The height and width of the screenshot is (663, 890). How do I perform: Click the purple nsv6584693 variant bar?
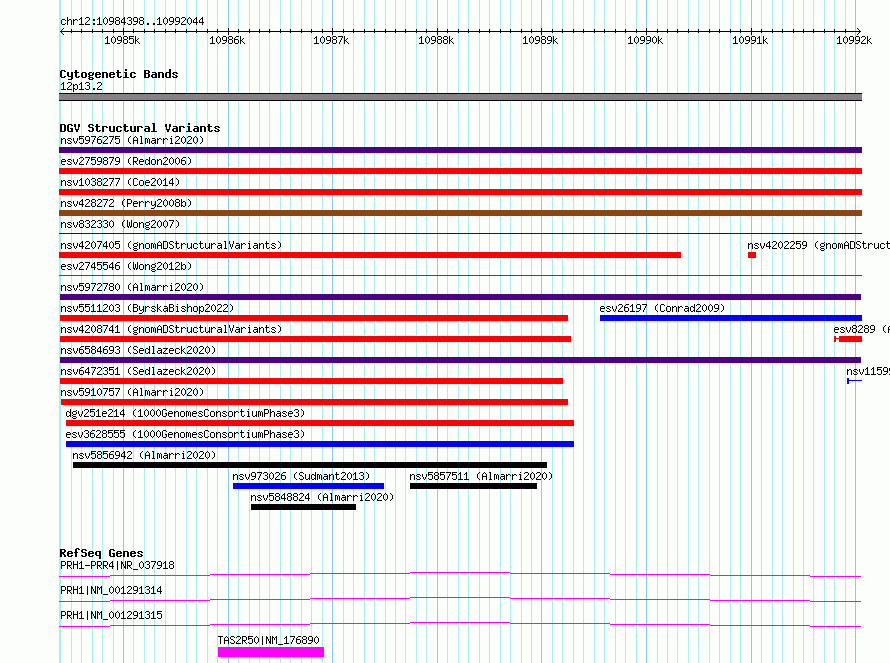pyautogui.click(x=460, y=360)
